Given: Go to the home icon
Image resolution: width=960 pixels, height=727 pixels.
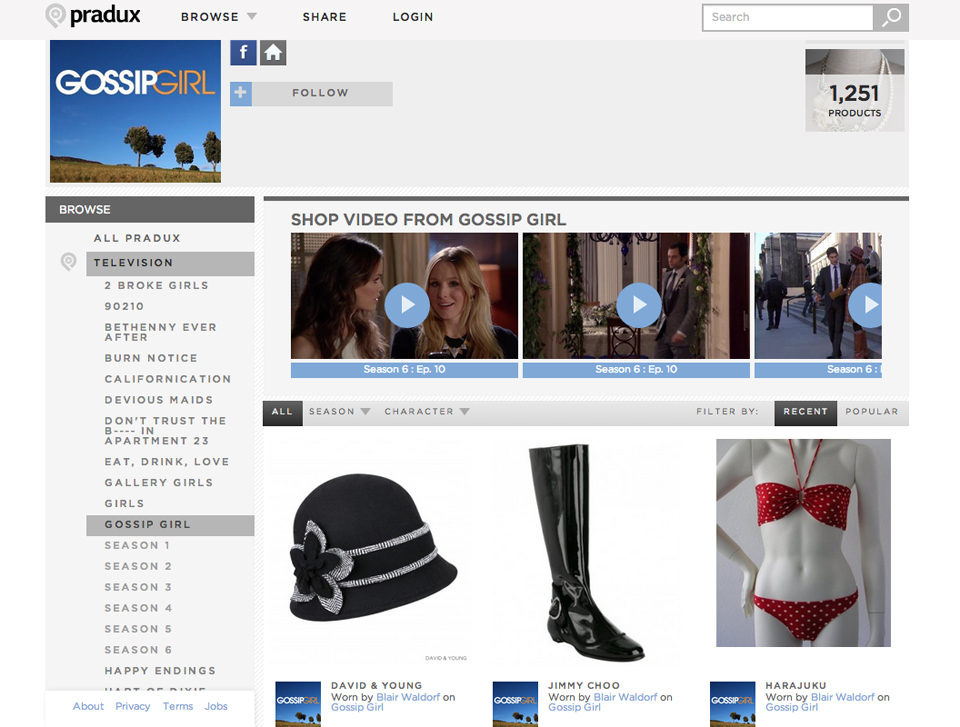Looking at the screenshot, I should pos(273,53).
